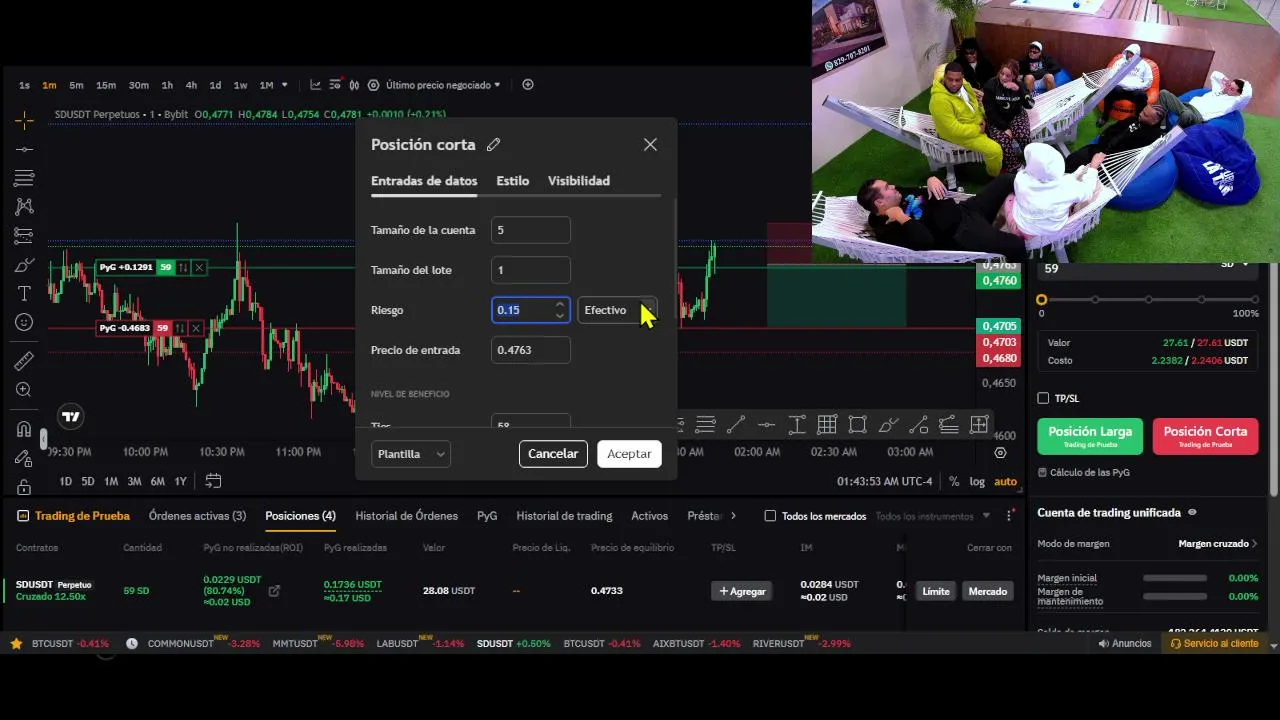
Task: Open the favorites star in ticker bar
Action: 16,644
